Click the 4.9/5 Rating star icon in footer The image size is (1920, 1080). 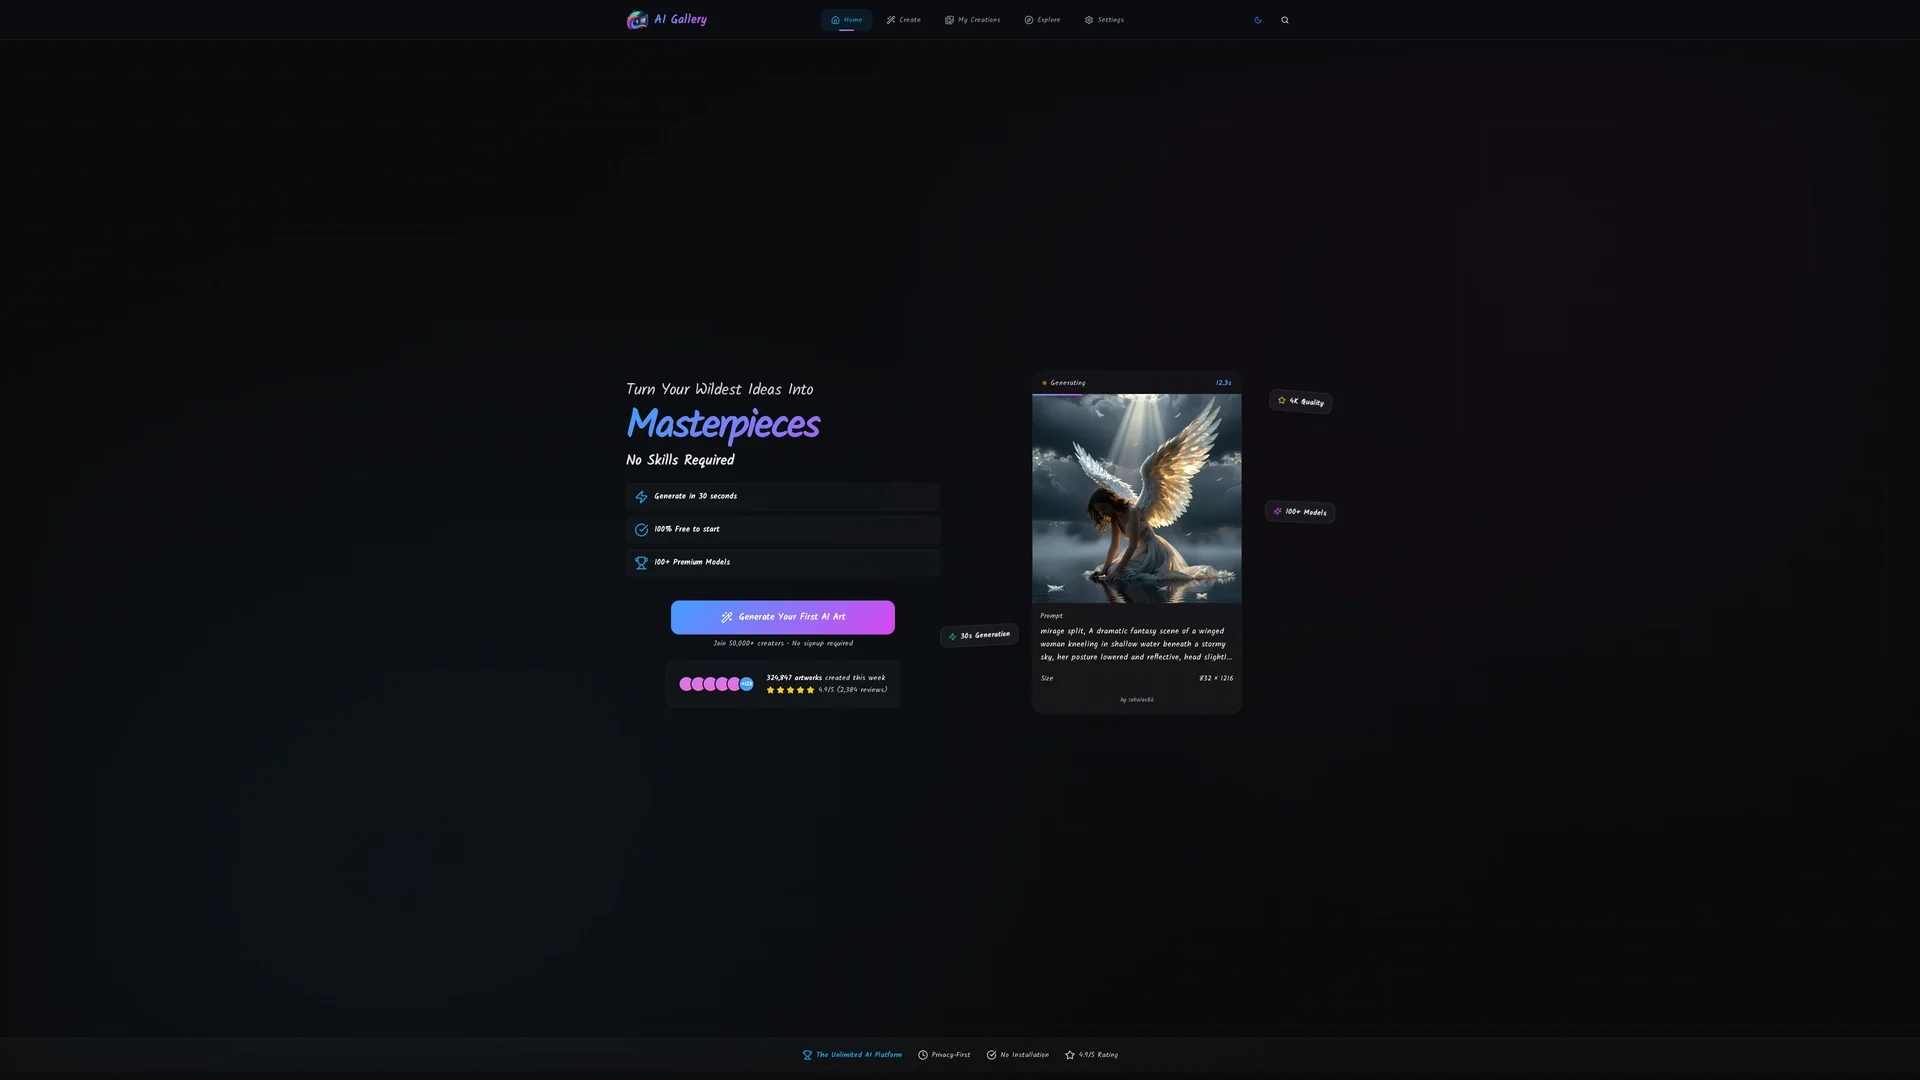pos(1070,1055)
